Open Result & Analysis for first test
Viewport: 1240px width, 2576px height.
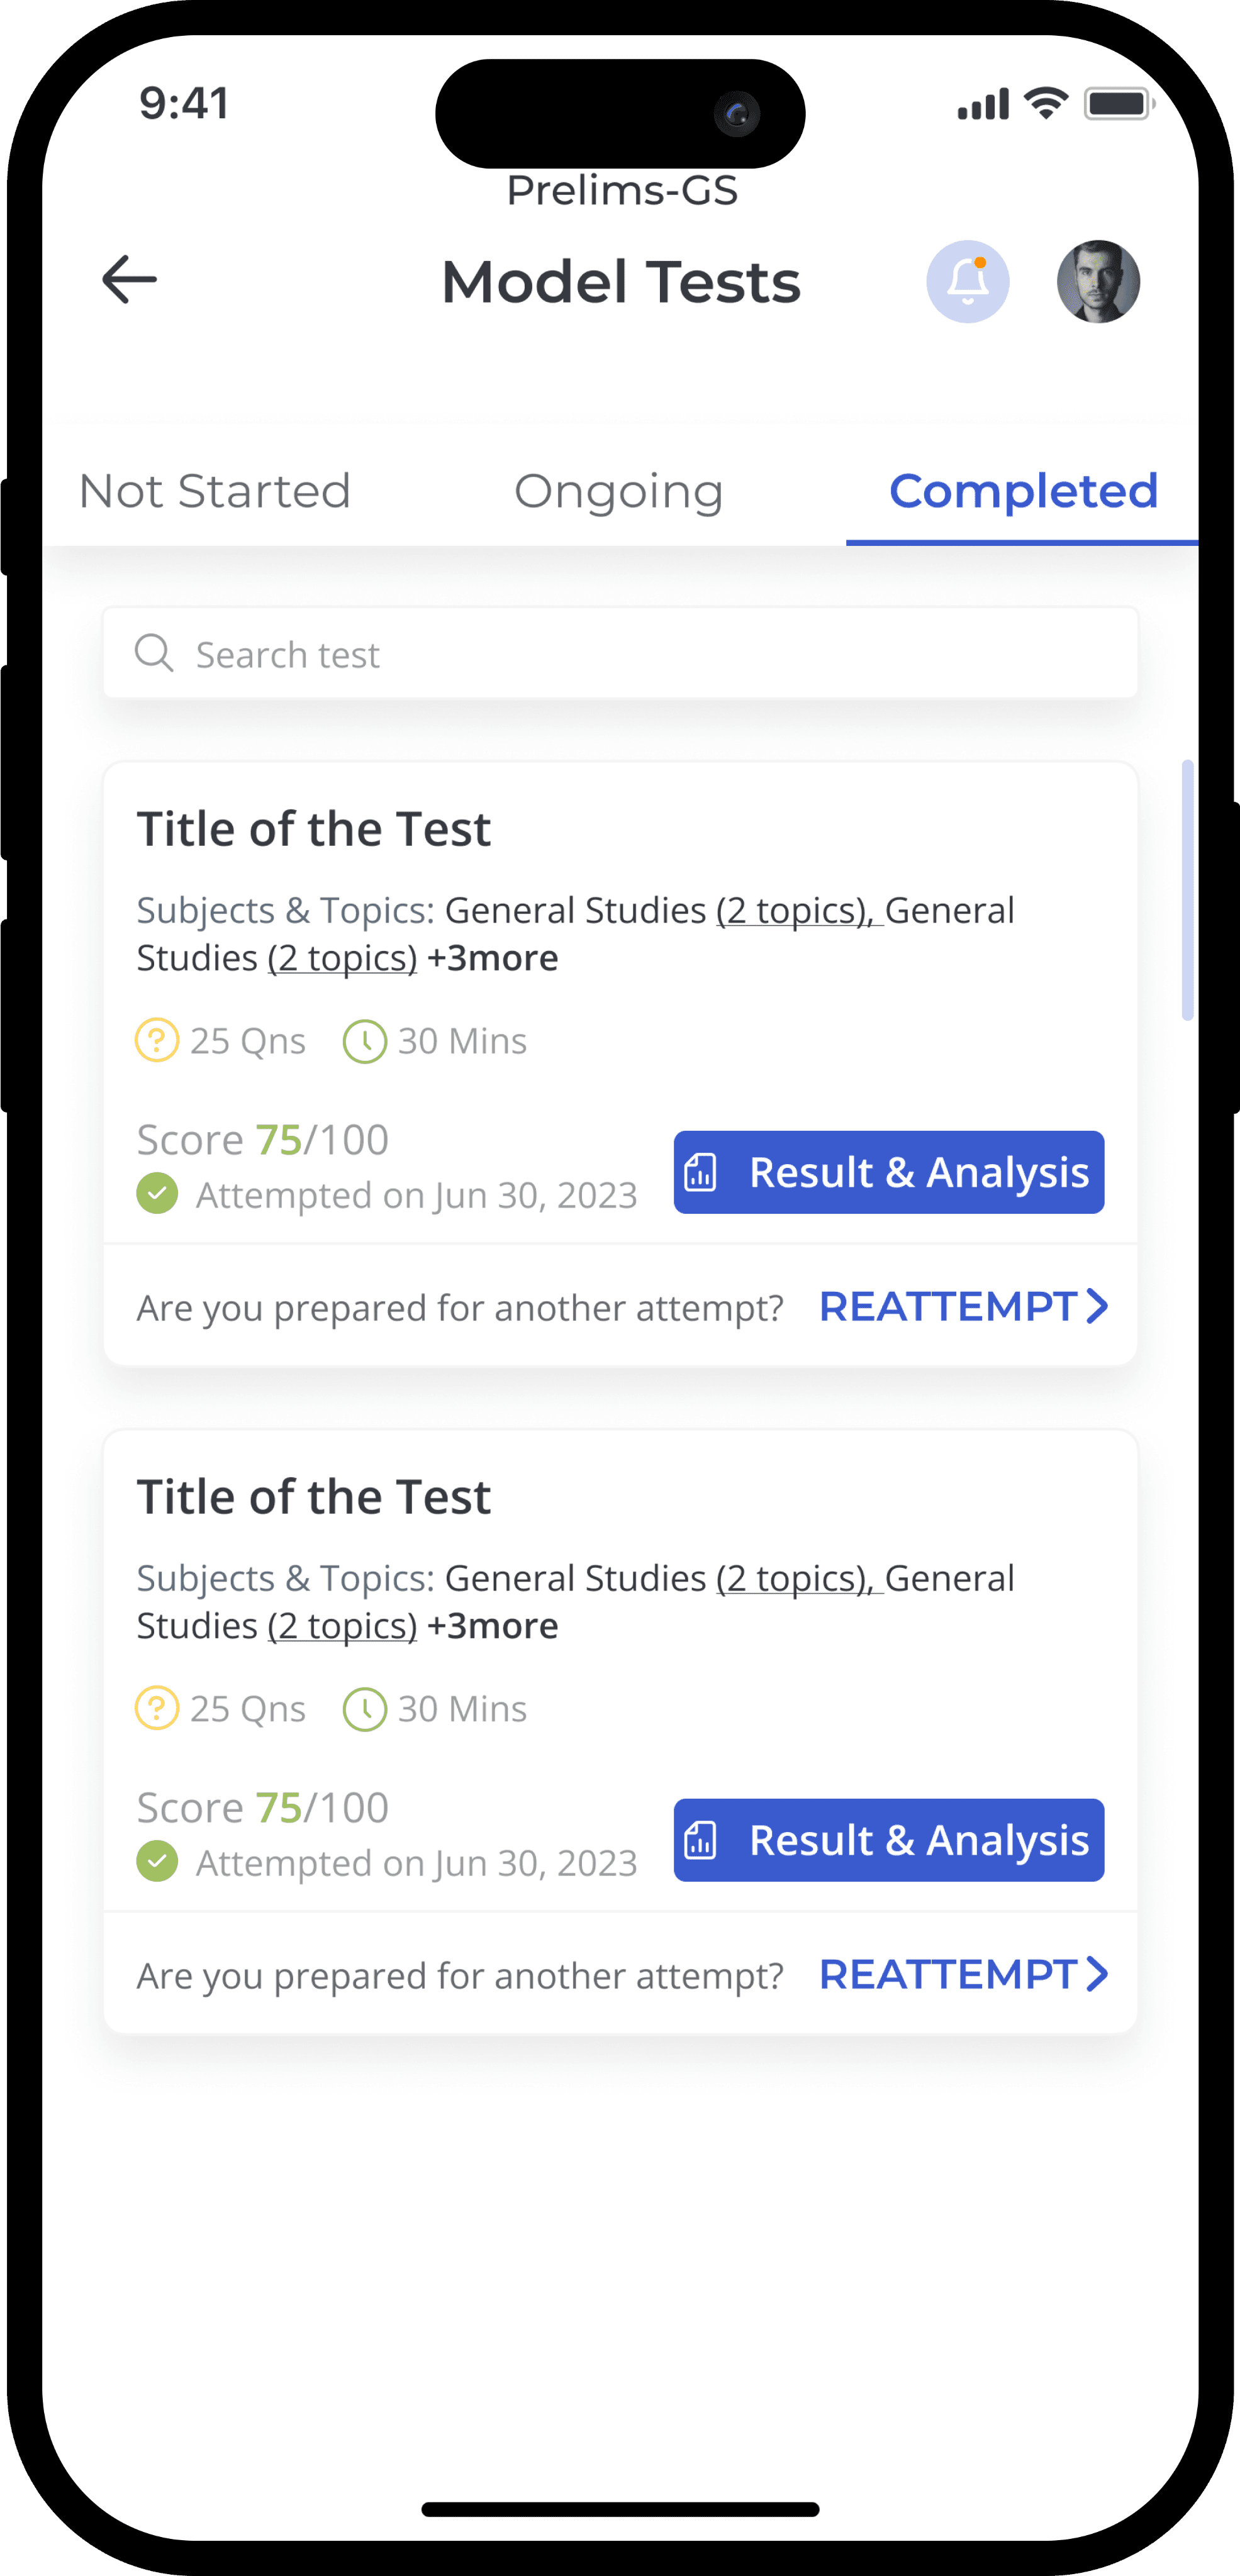[889, 1172]
